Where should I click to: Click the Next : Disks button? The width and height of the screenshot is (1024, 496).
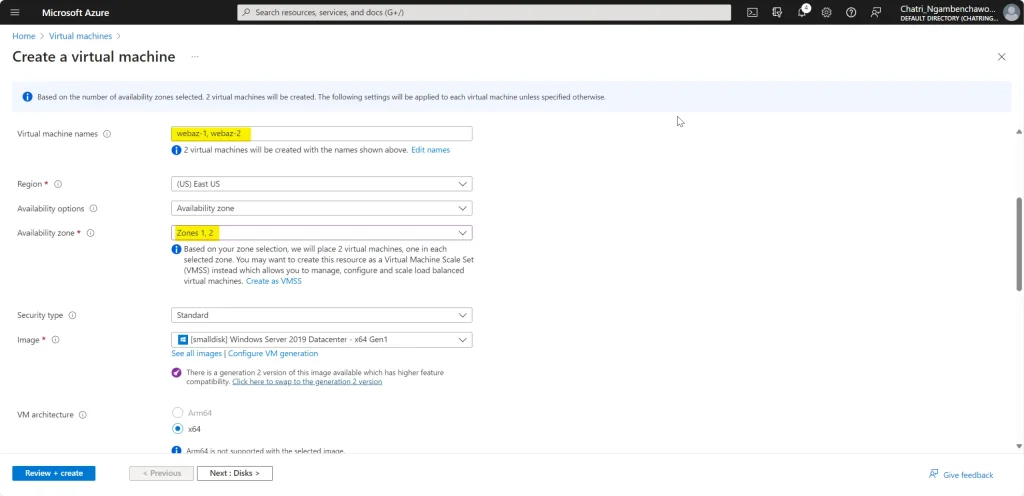234,473
